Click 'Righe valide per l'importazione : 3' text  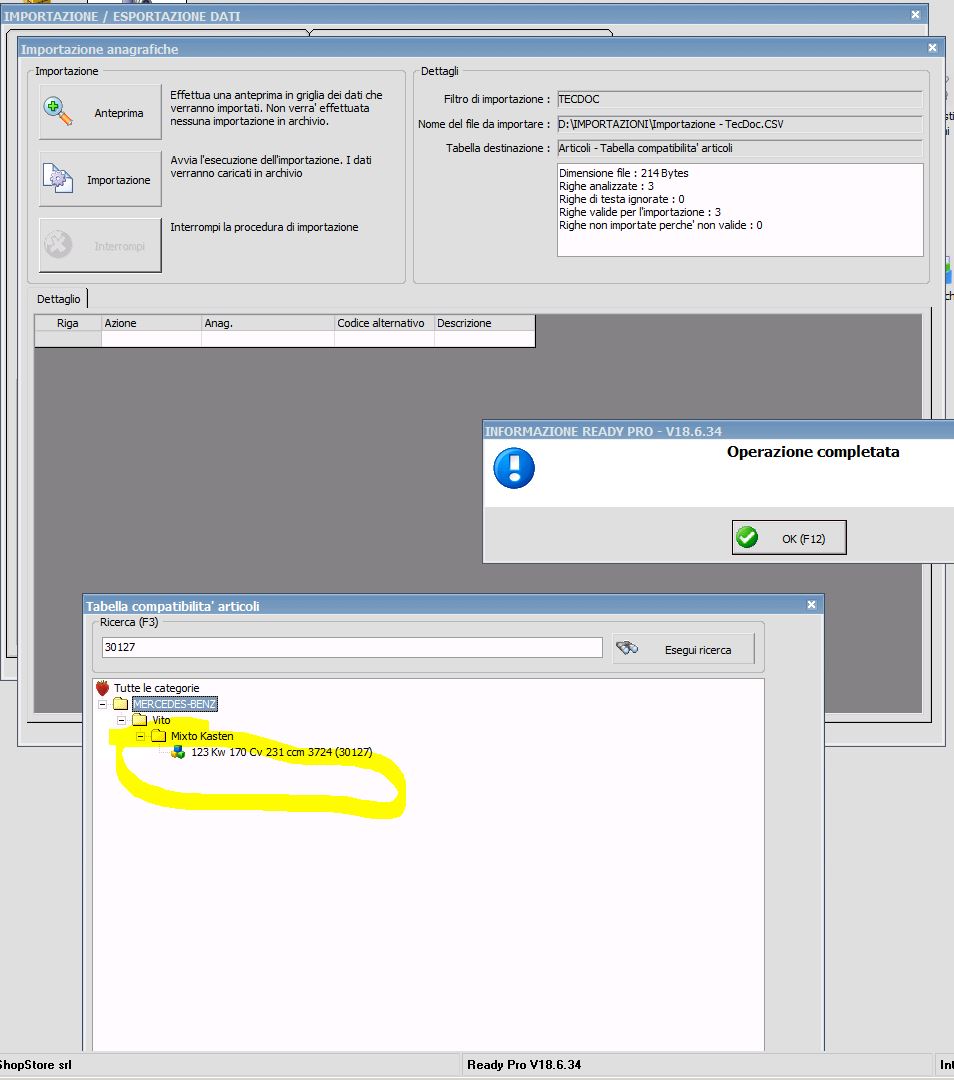639,212
